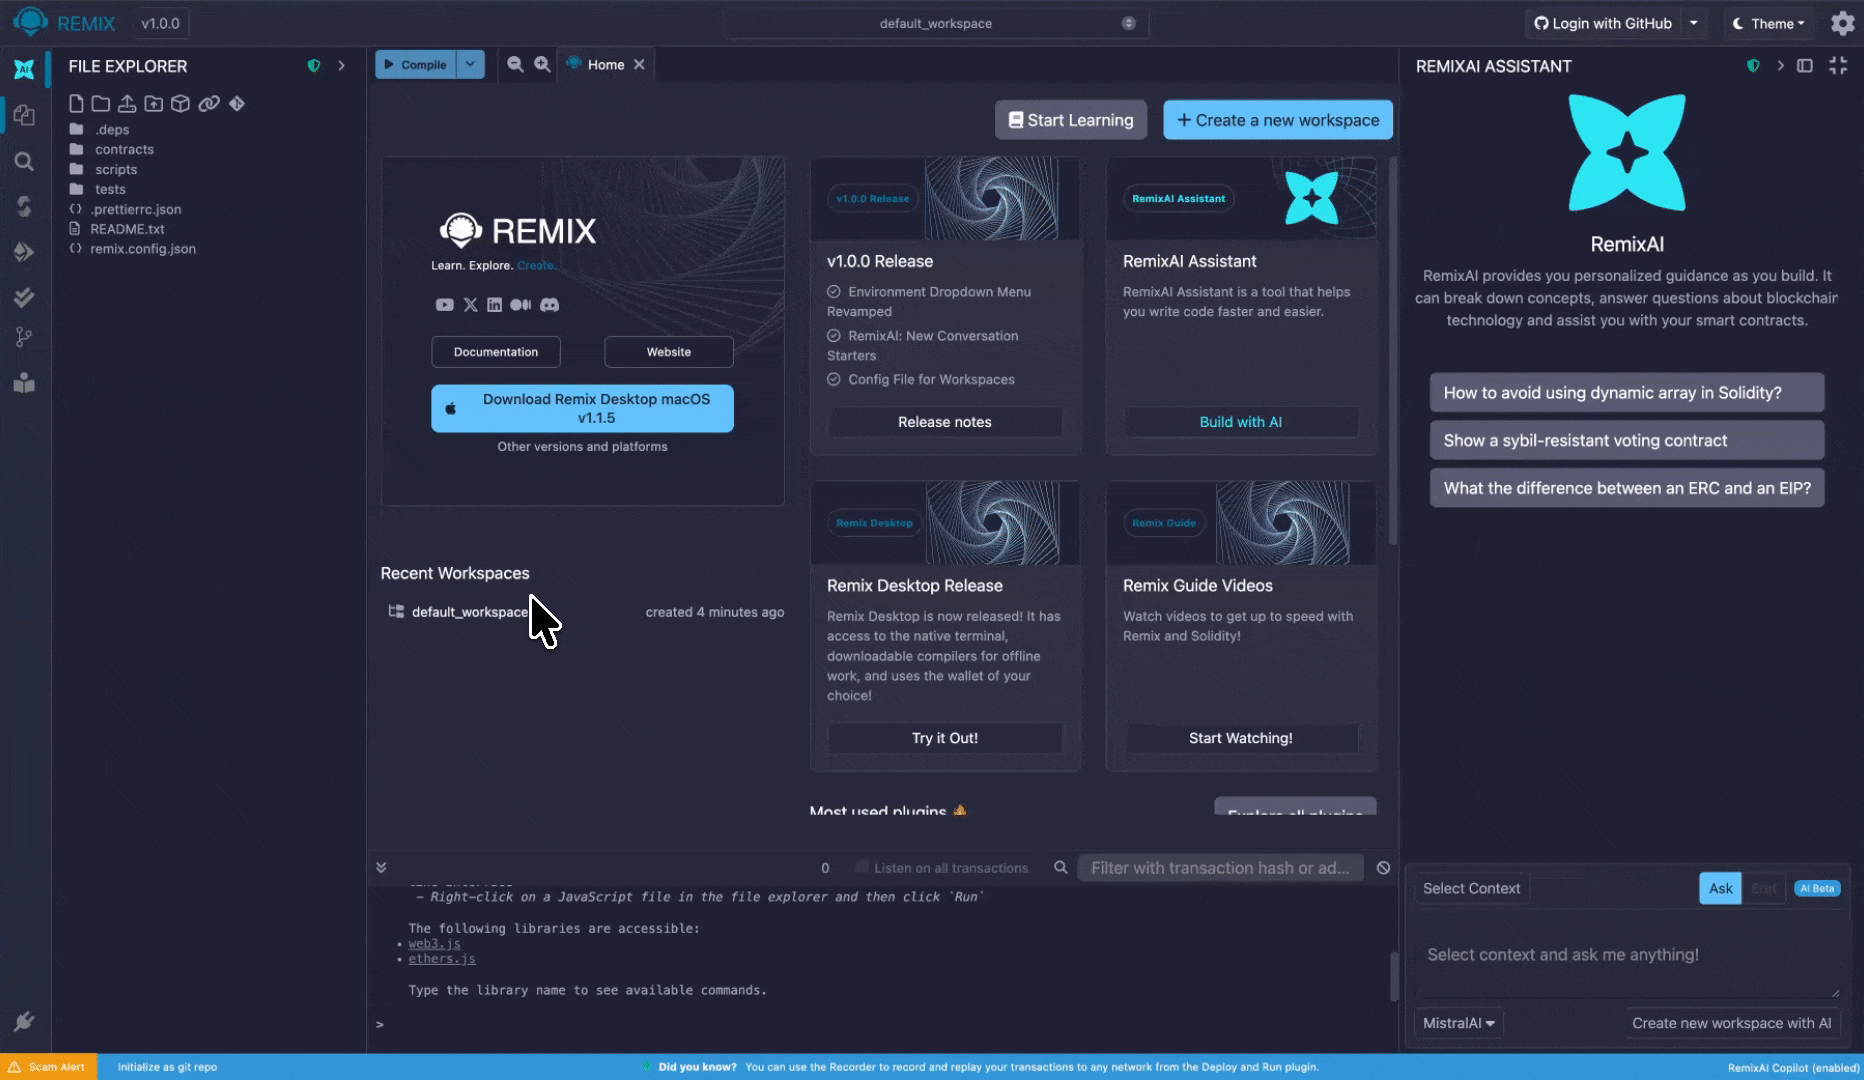Select Ask mode in AI assistant
The image size is (1864, 1080).
tap(1720, 888)
